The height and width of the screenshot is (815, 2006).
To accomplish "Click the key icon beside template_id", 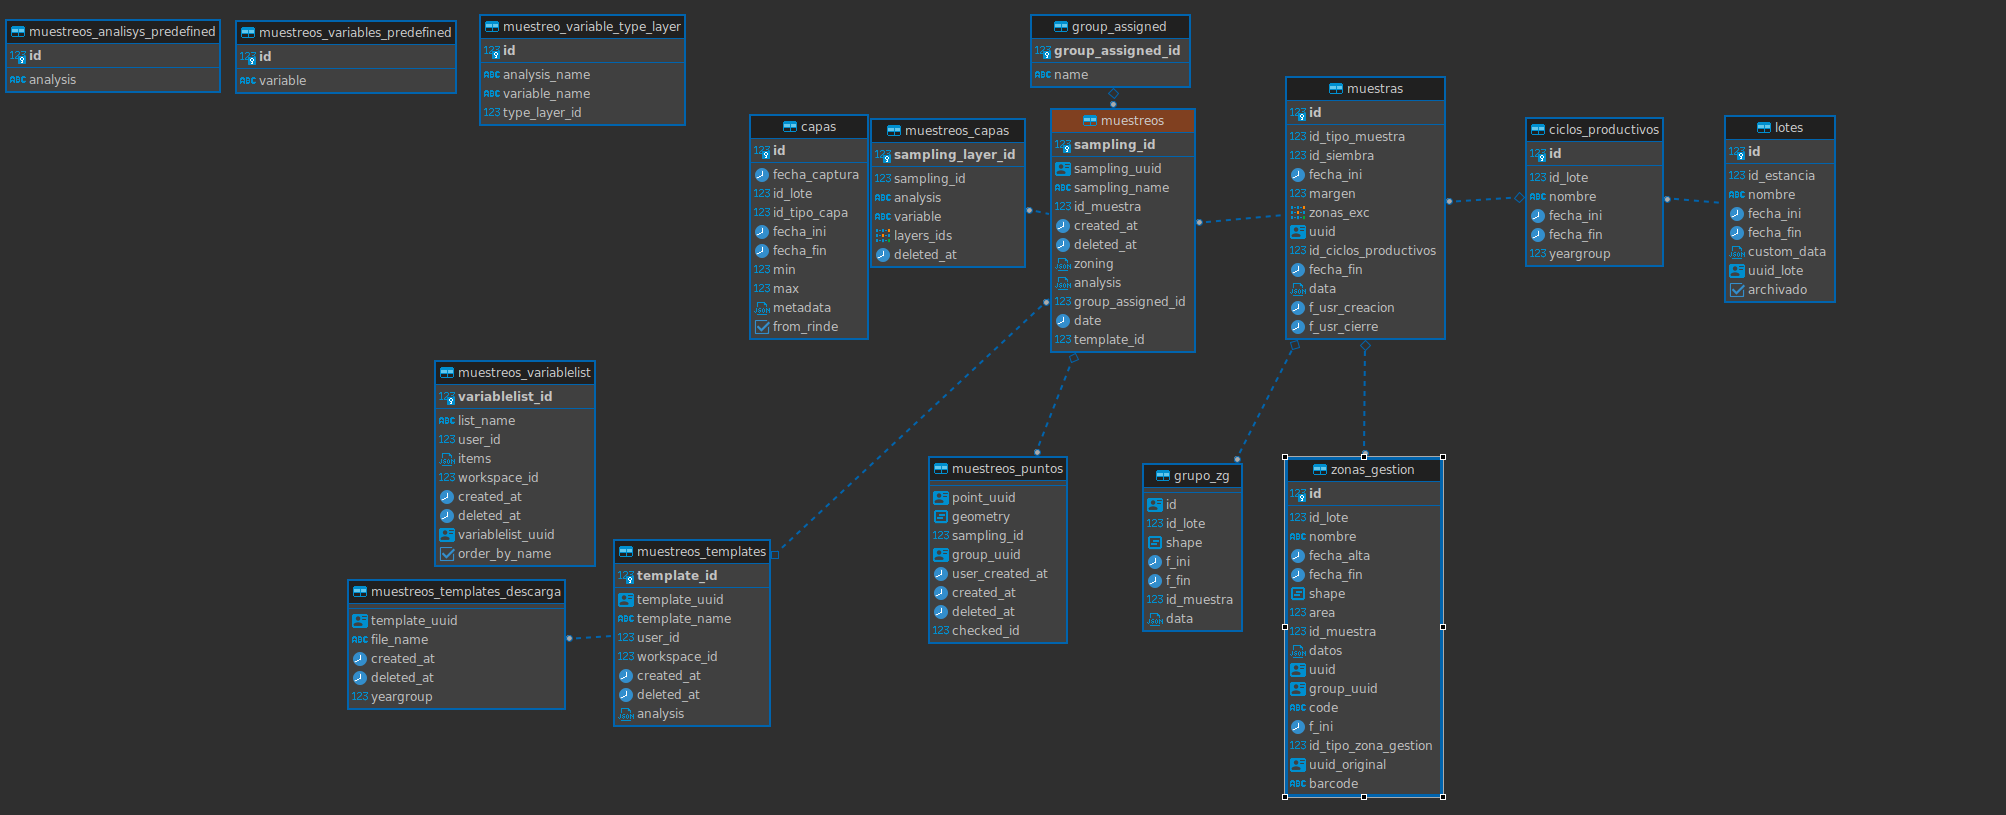I will point(626,577).
